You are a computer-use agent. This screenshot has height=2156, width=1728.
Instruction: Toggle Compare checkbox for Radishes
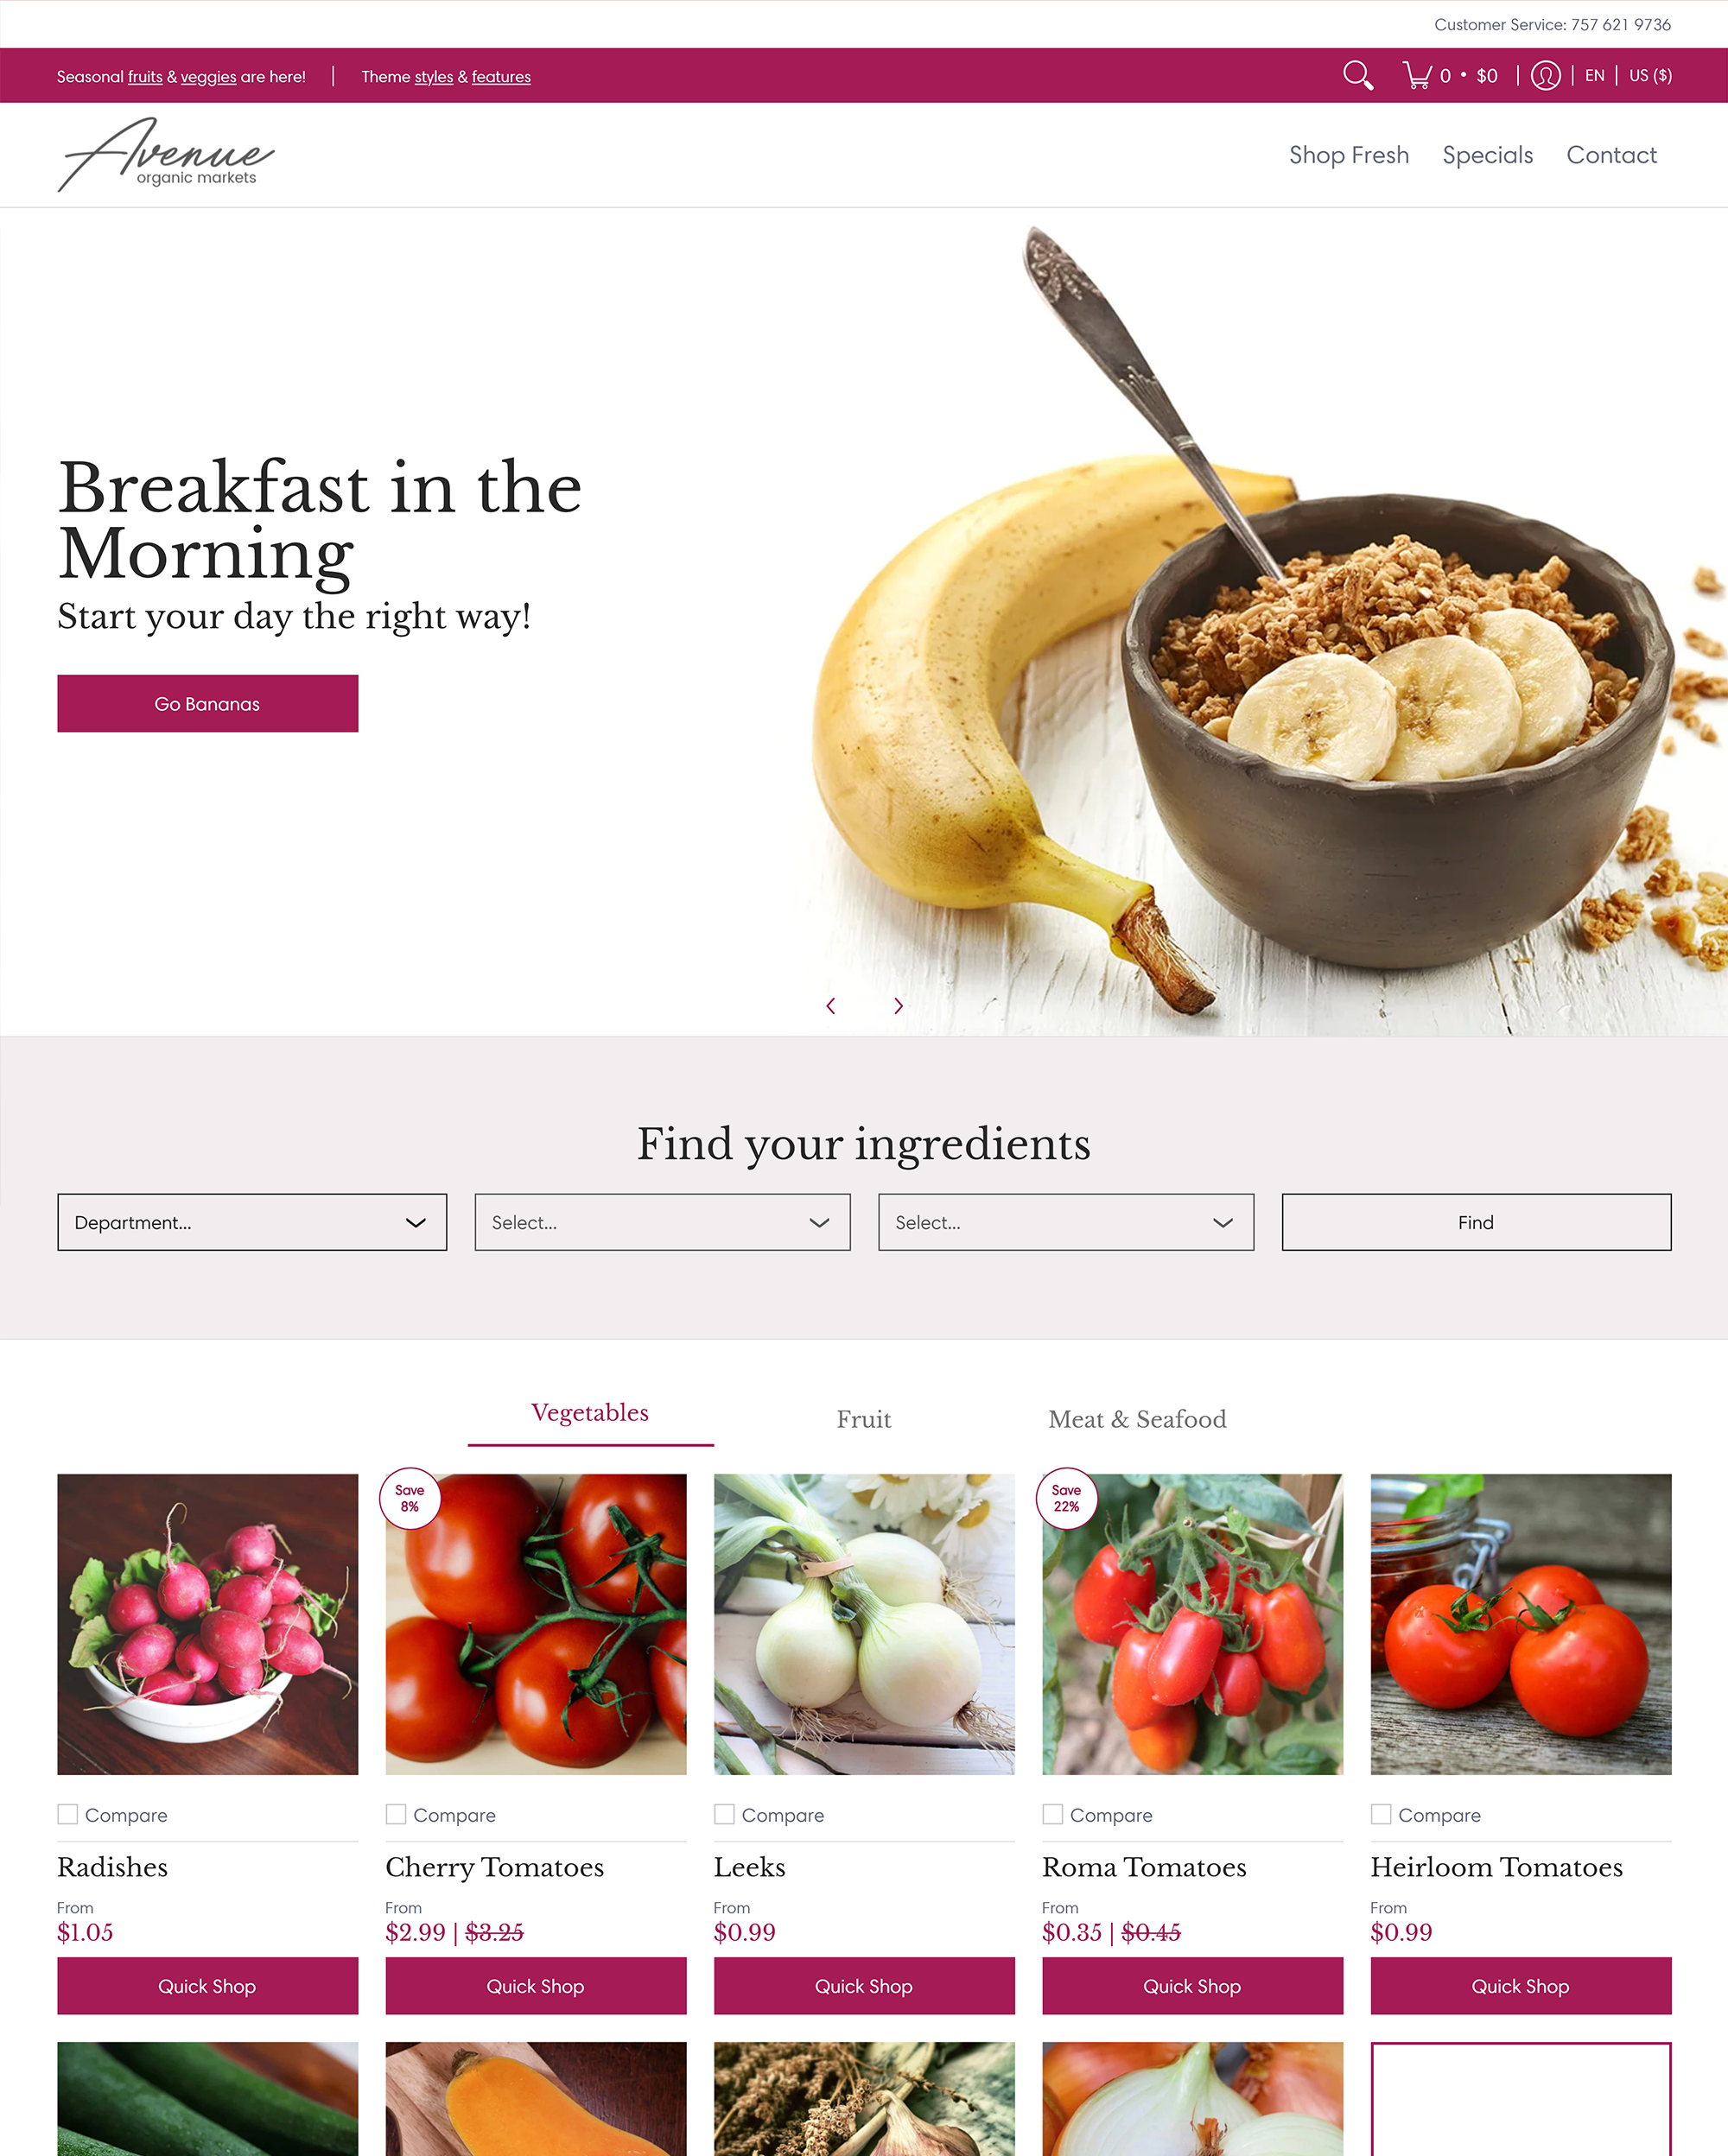click(x=69, y=1814)
